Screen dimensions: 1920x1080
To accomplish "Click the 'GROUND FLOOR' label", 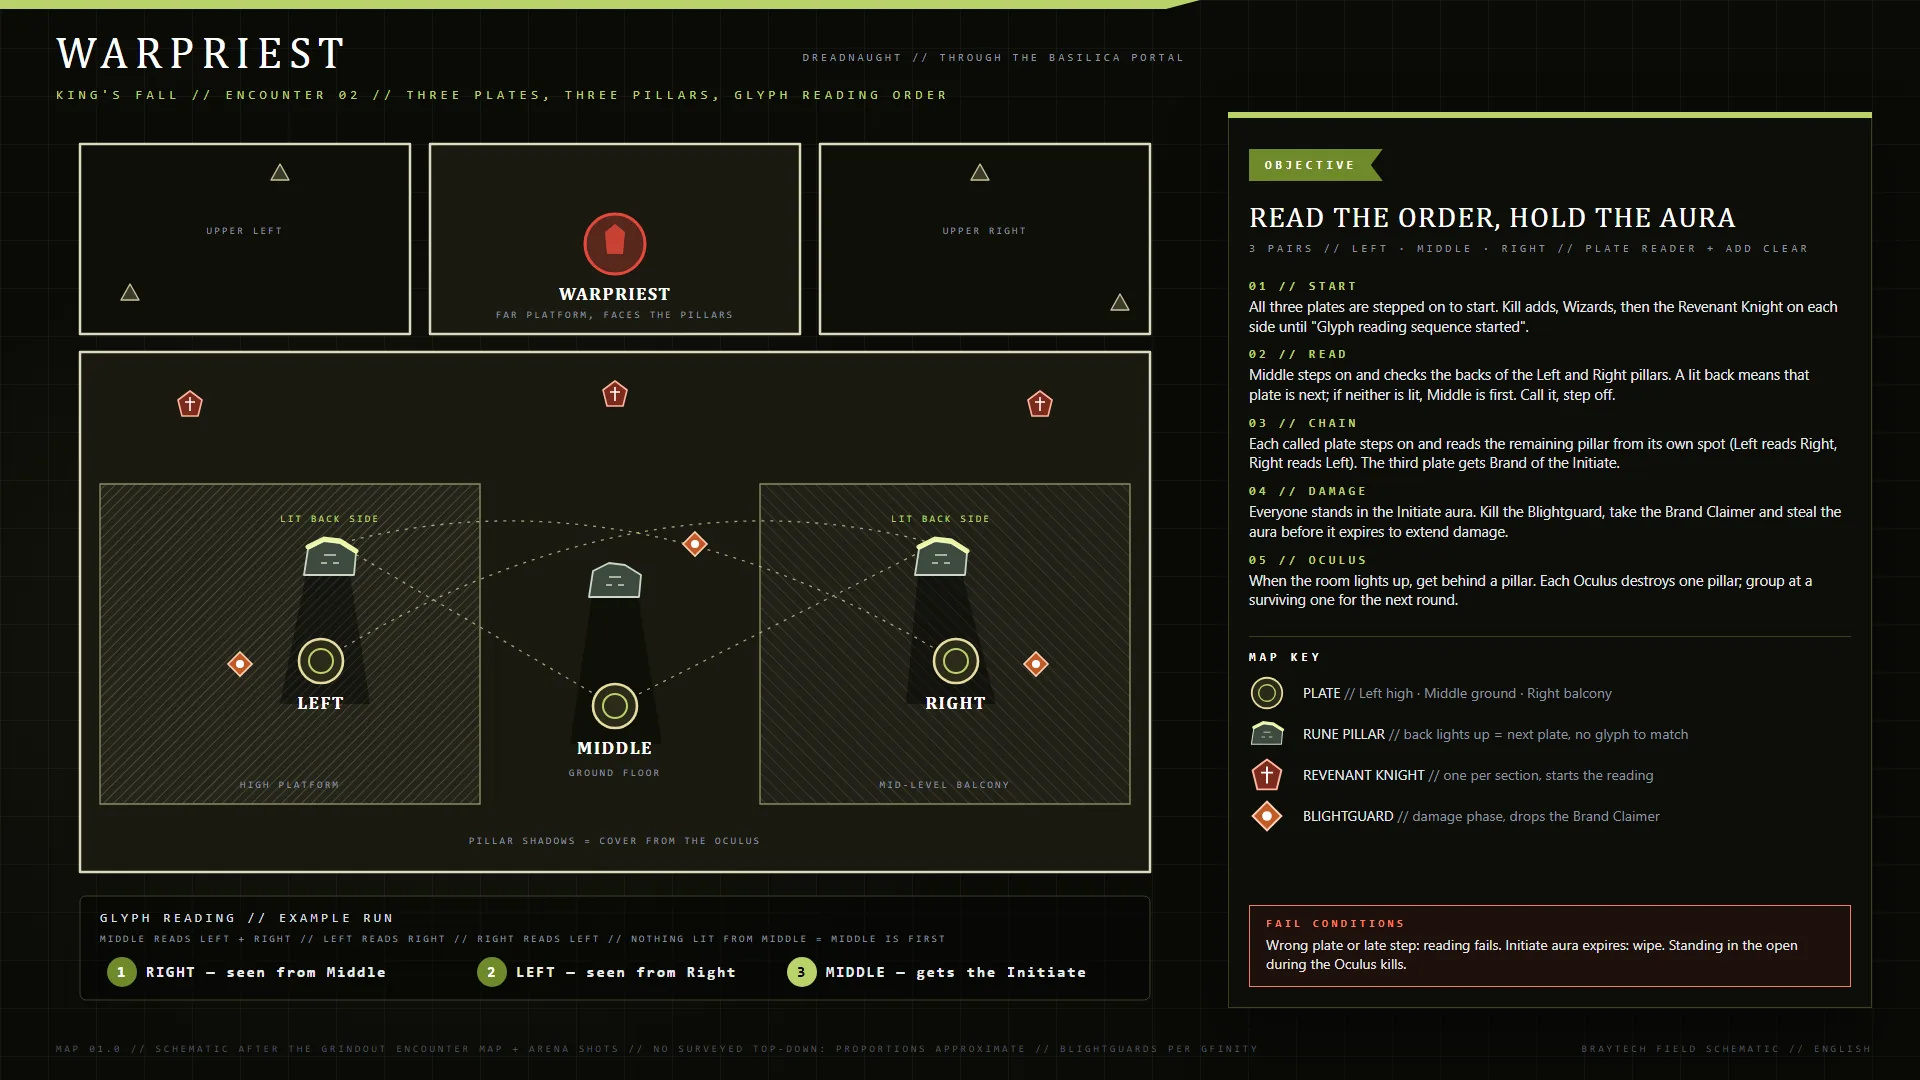I will pos(614,773).
